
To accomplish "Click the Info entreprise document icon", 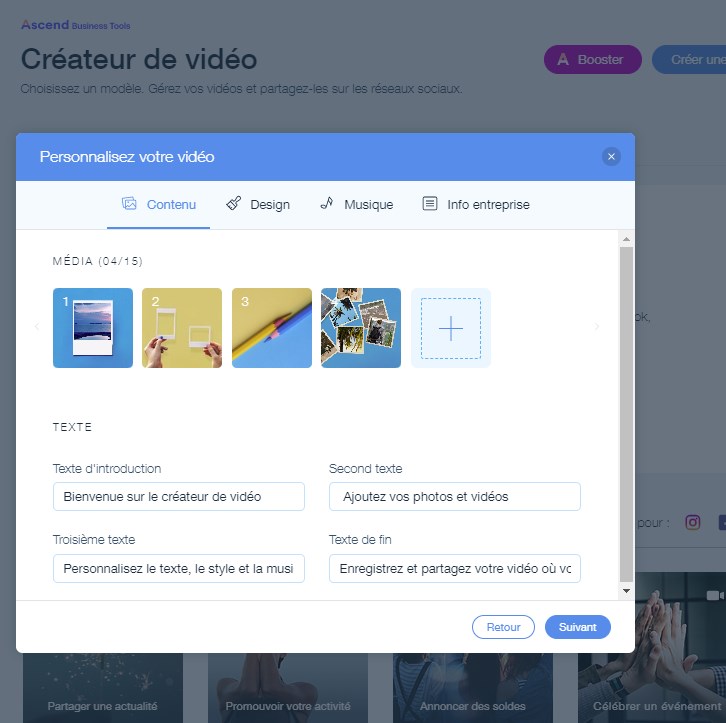I will click(x=430, y=203).
